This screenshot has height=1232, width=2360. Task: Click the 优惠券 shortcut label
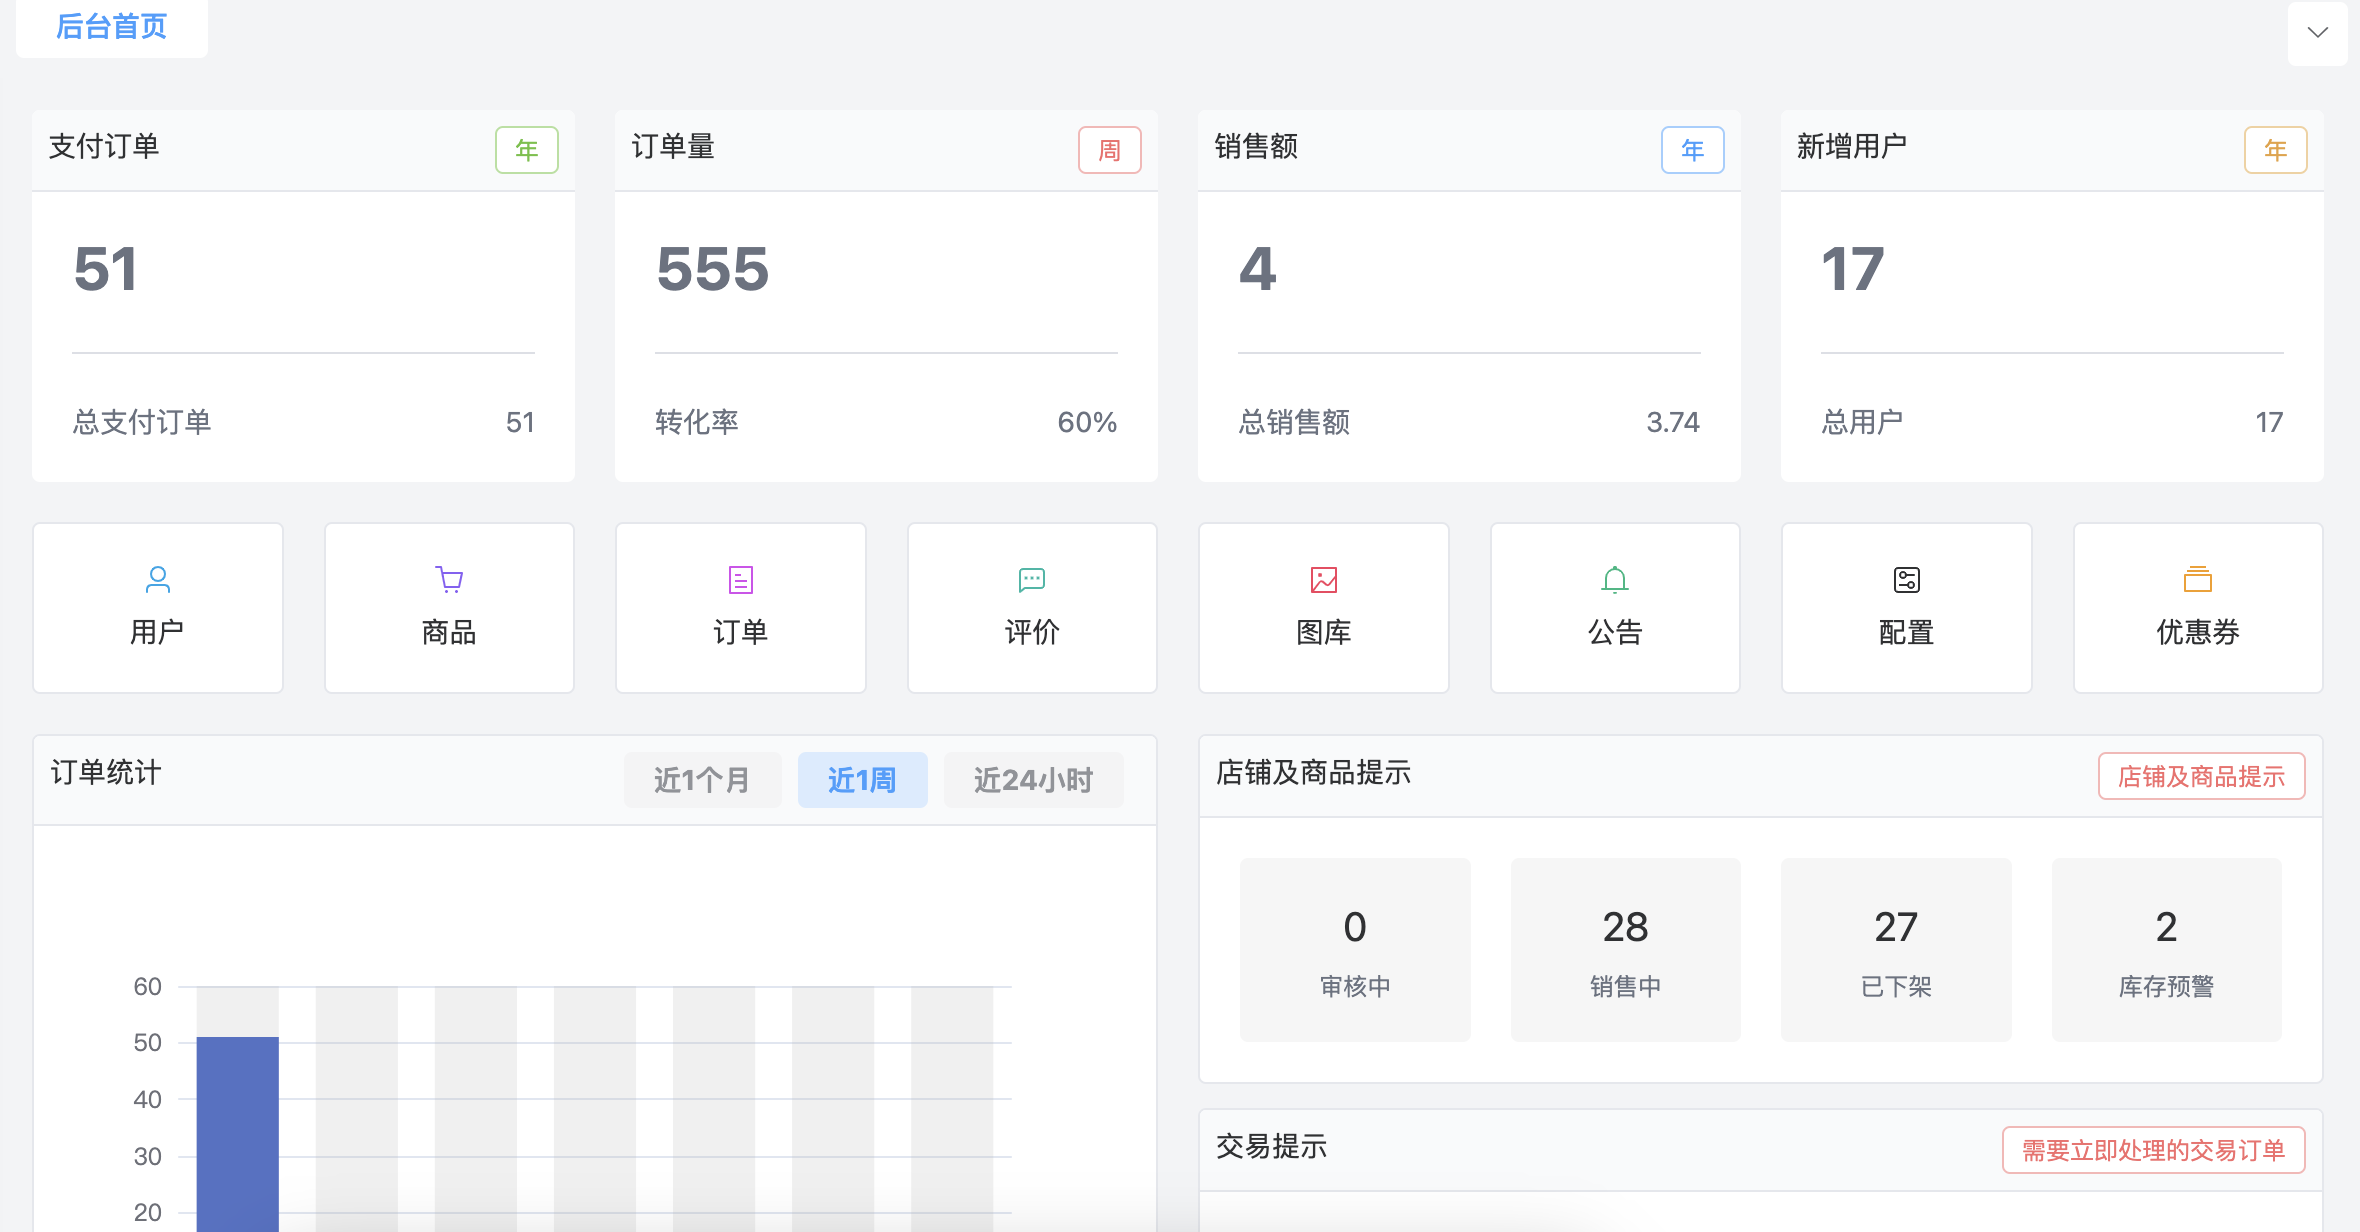(x=2198, y=632)
